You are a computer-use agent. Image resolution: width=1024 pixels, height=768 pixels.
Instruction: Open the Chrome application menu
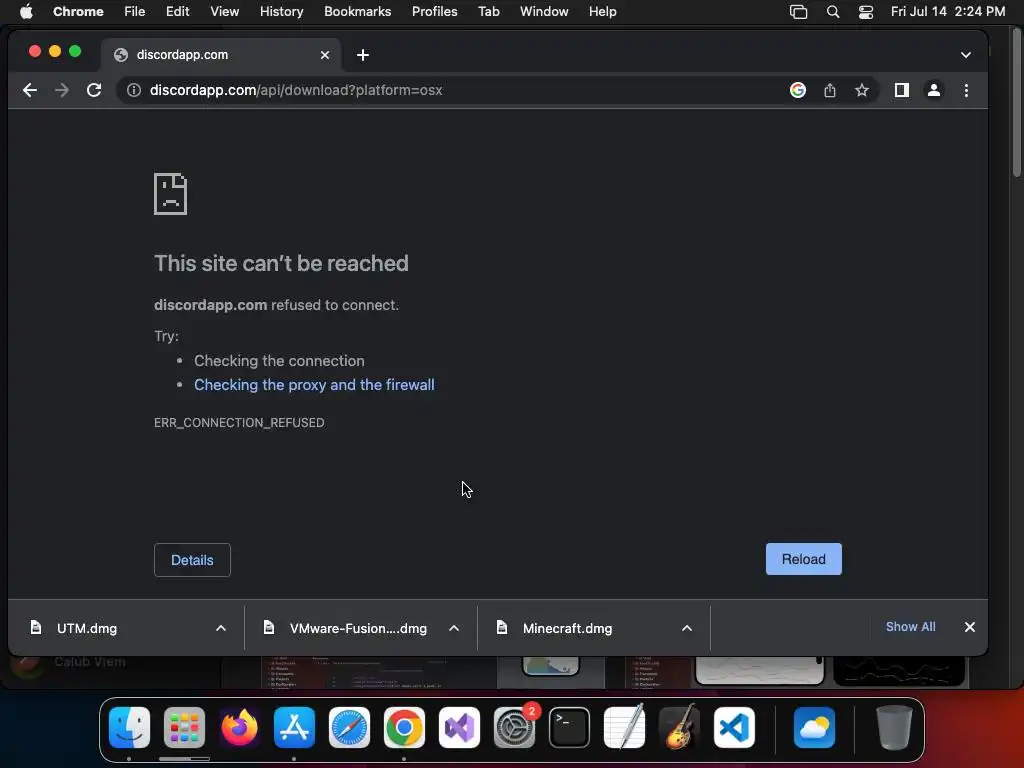(x=78, y=12)
